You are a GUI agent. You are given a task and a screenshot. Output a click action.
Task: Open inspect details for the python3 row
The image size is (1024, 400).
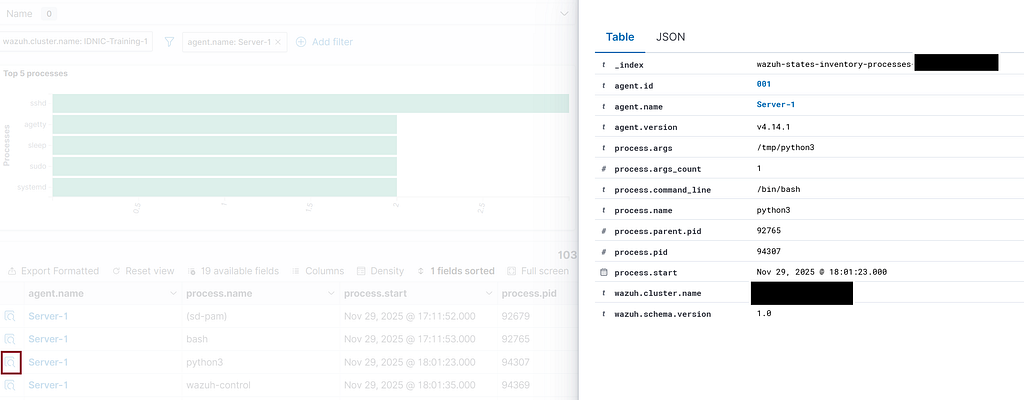coord(10,362)
